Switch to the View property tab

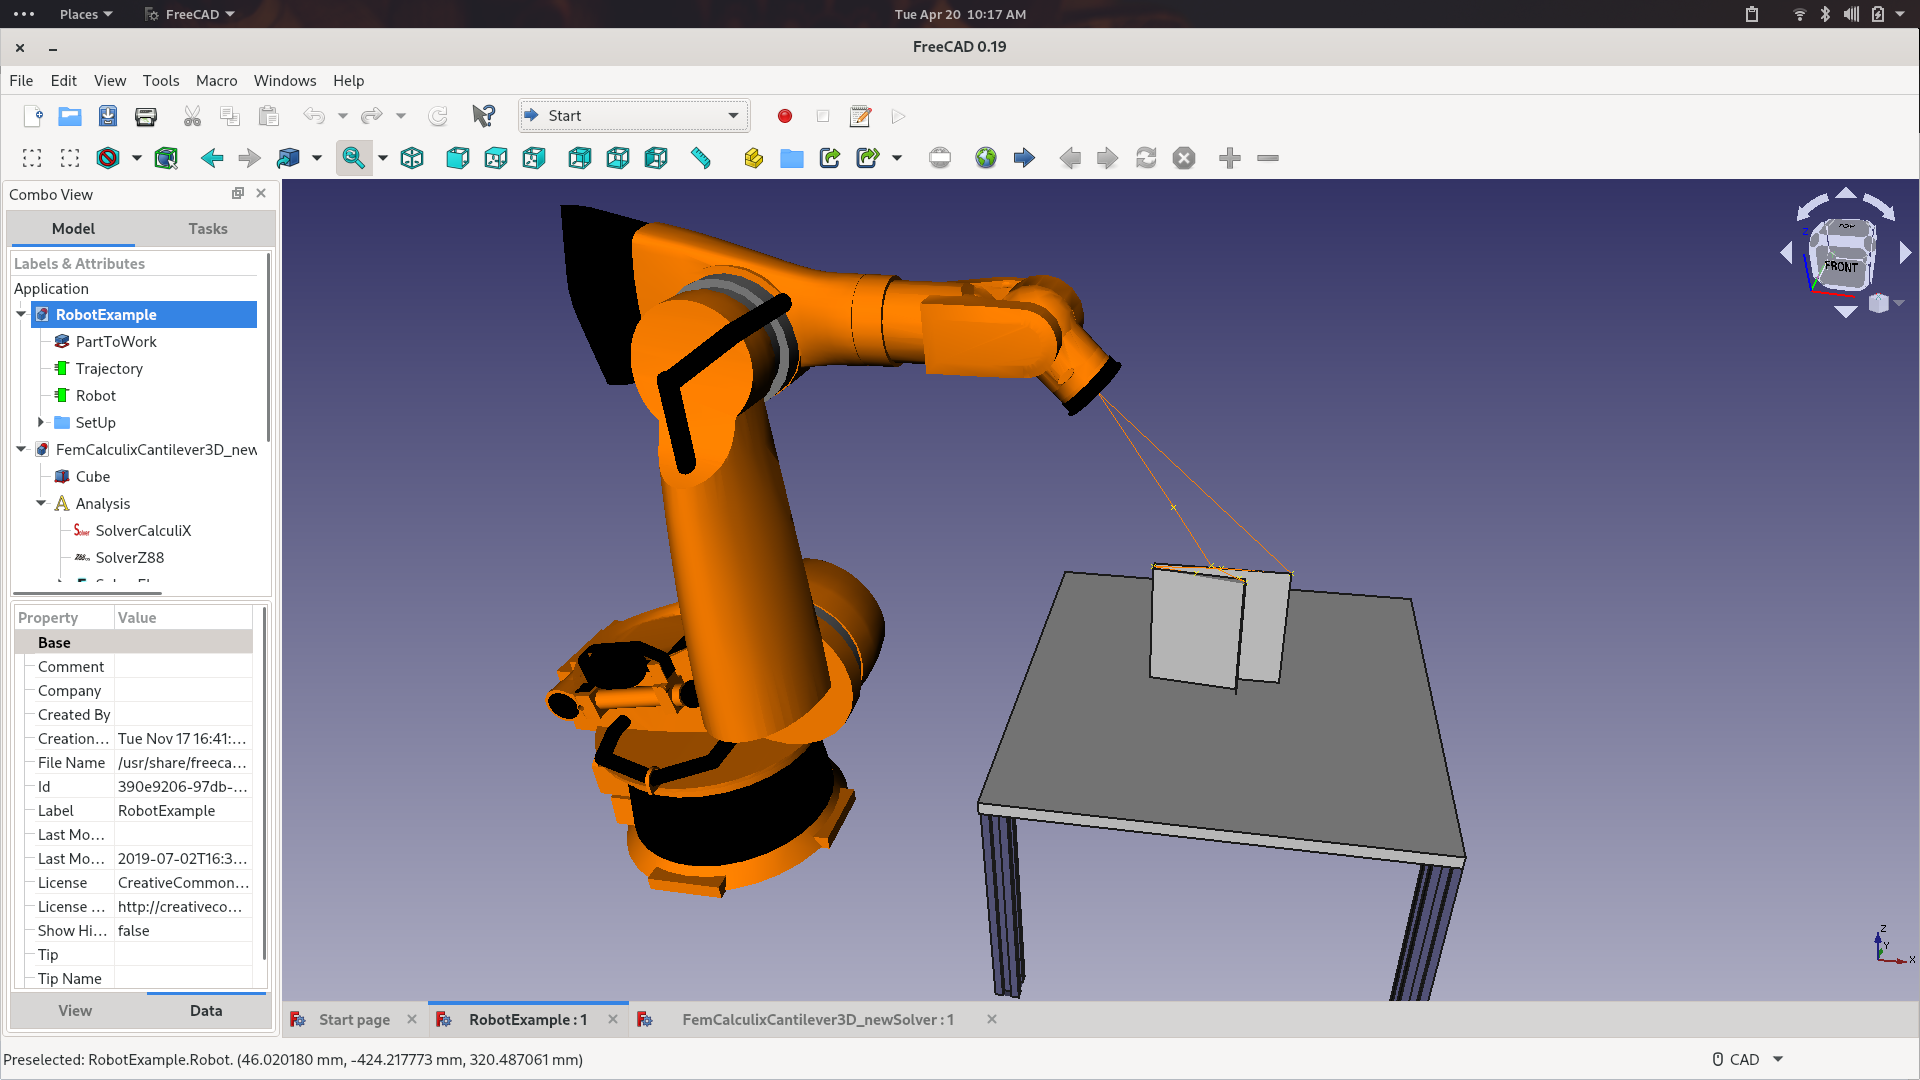pos(75,1011)
